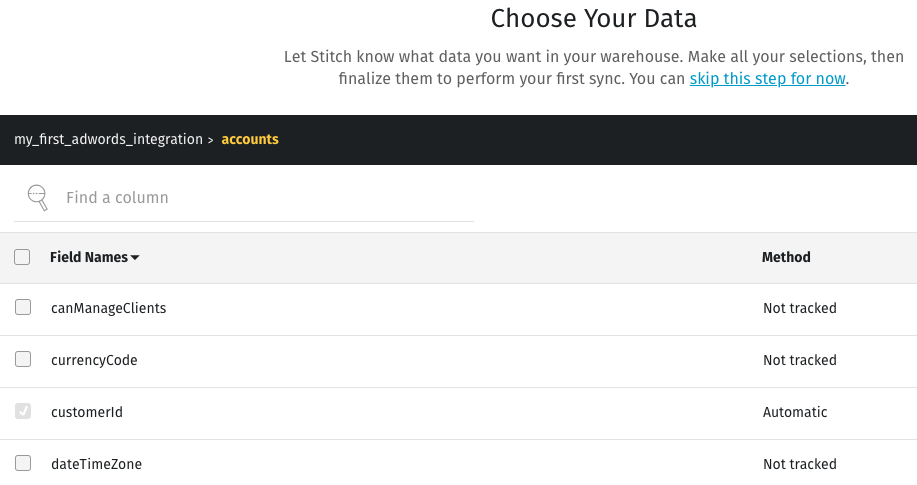
Task: Select the accounts breadcrumb item
Action: click(x=250, y=139)
